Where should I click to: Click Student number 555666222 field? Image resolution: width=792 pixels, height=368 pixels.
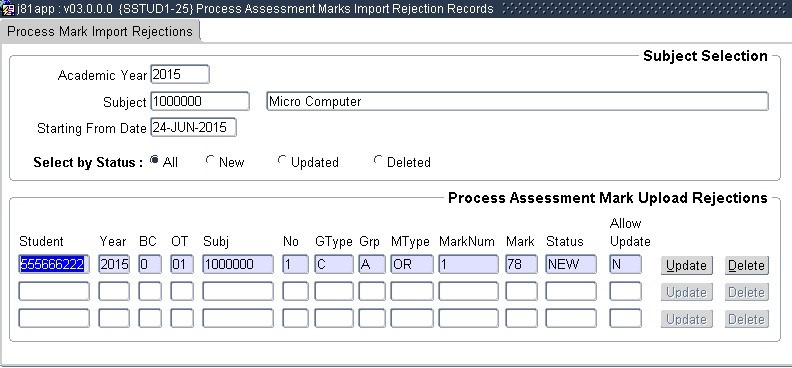point(54,265)
